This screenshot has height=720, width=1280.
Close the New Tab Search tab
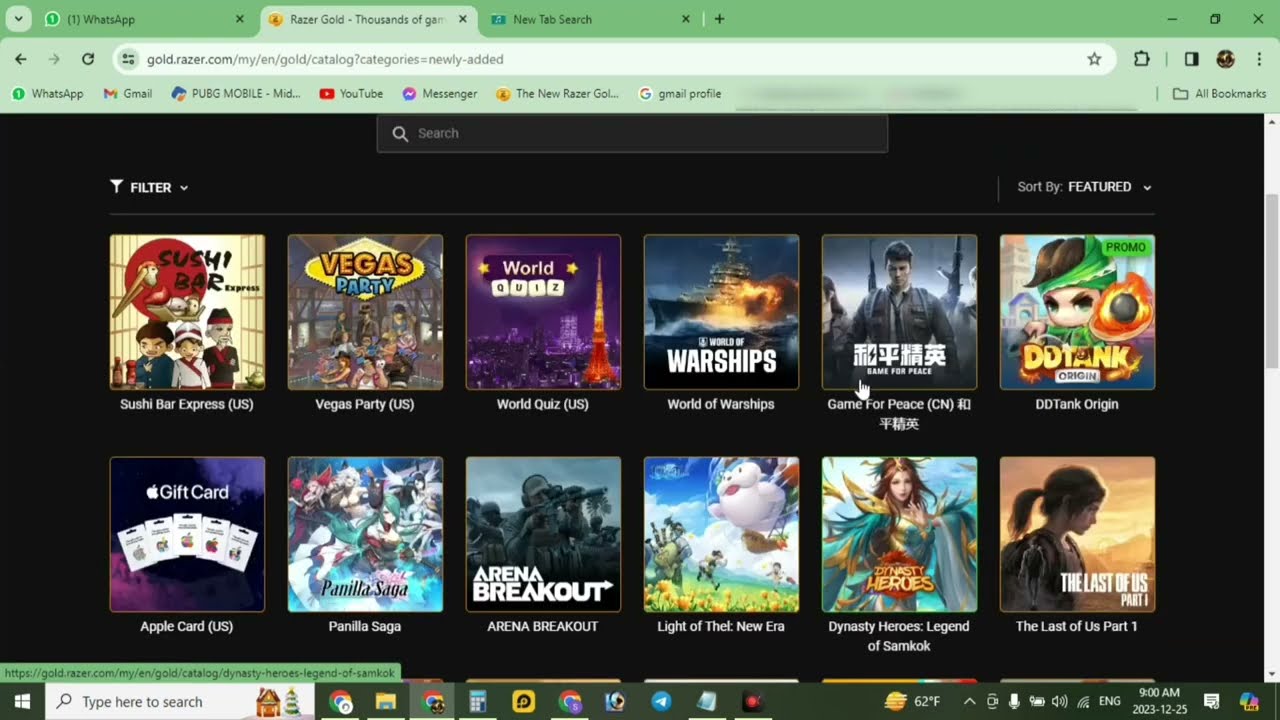click(x=685, y=19)
